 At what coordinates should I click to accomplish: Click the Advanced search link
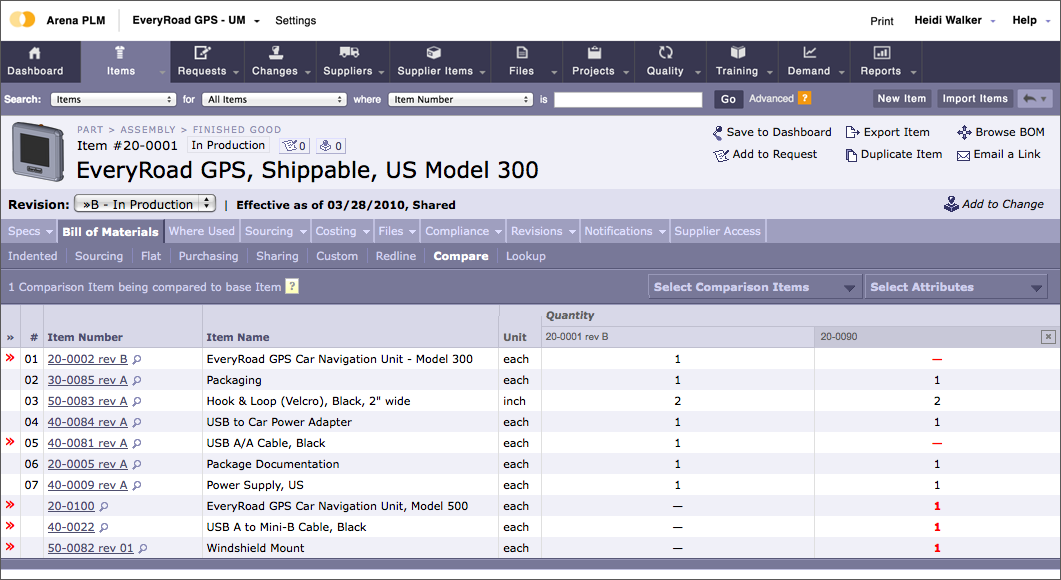771,99
